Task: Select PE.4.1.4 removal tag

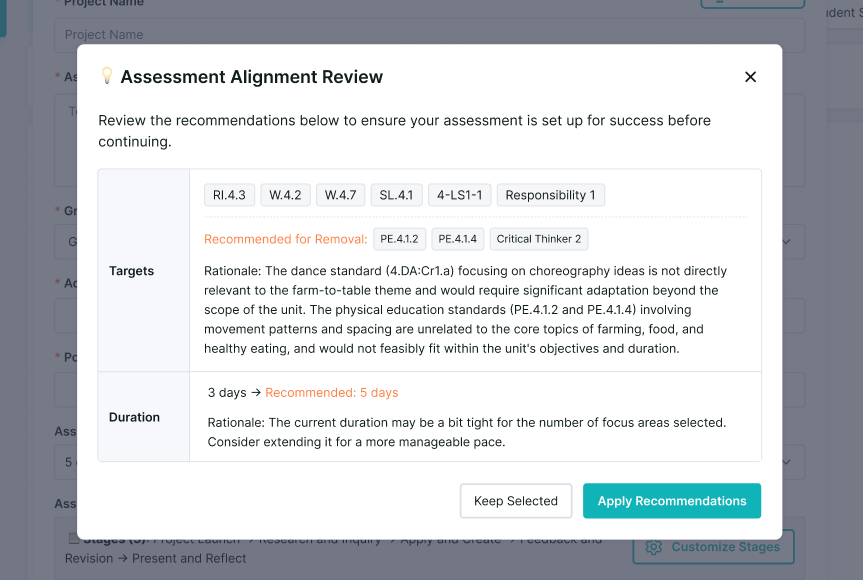Action: pyautogui.click(x=457, y=239)
